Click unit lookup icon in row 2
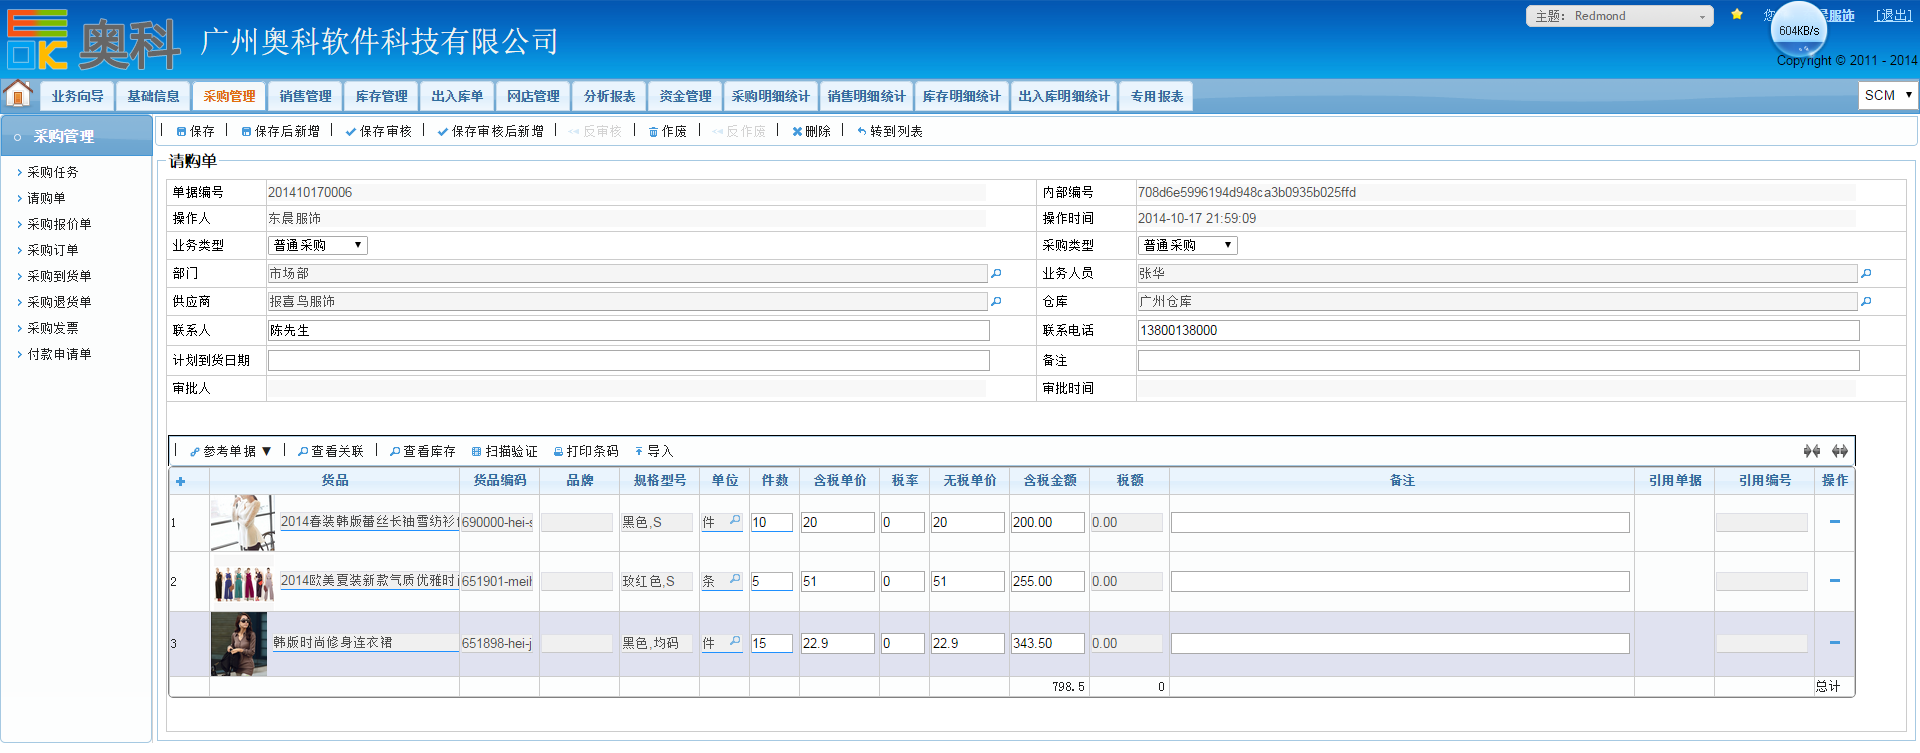Screen dimensions: 1920x753 [x=735, y=580]
